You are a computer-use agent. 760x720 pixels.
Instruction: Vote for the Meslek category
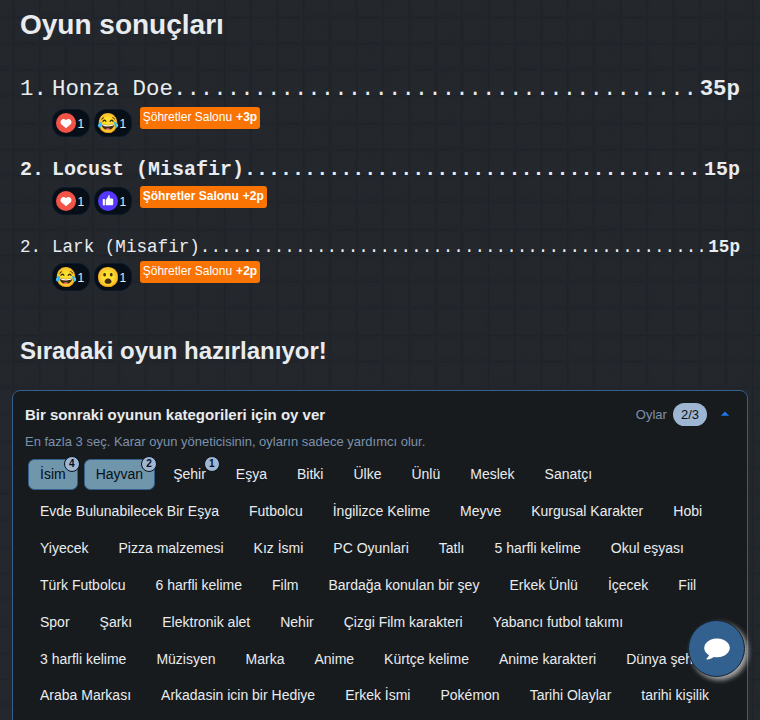[x=492, y=474]
